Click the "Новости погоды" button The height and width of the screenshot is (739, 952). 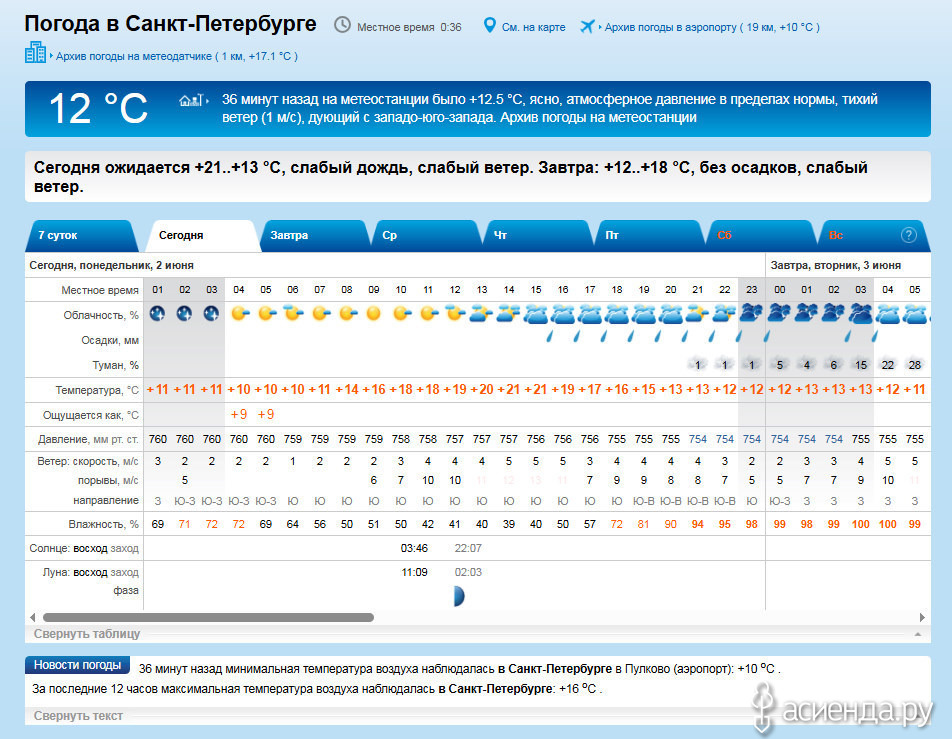click(77, 665)
